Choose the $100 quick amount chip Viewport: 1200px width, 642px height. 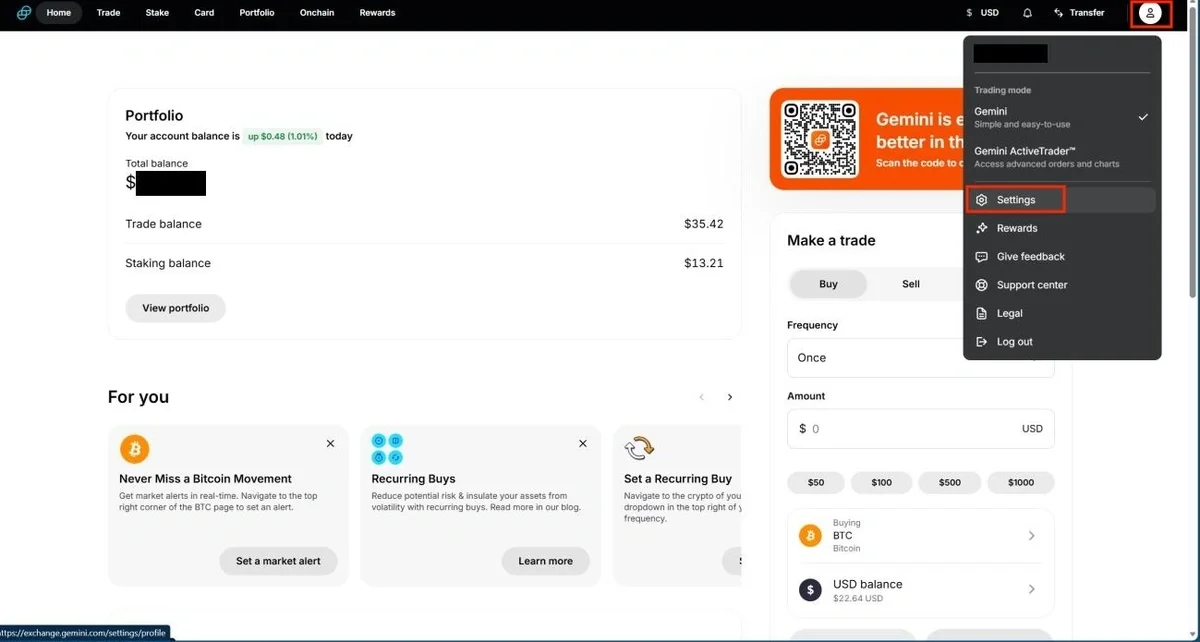point(881,482)
